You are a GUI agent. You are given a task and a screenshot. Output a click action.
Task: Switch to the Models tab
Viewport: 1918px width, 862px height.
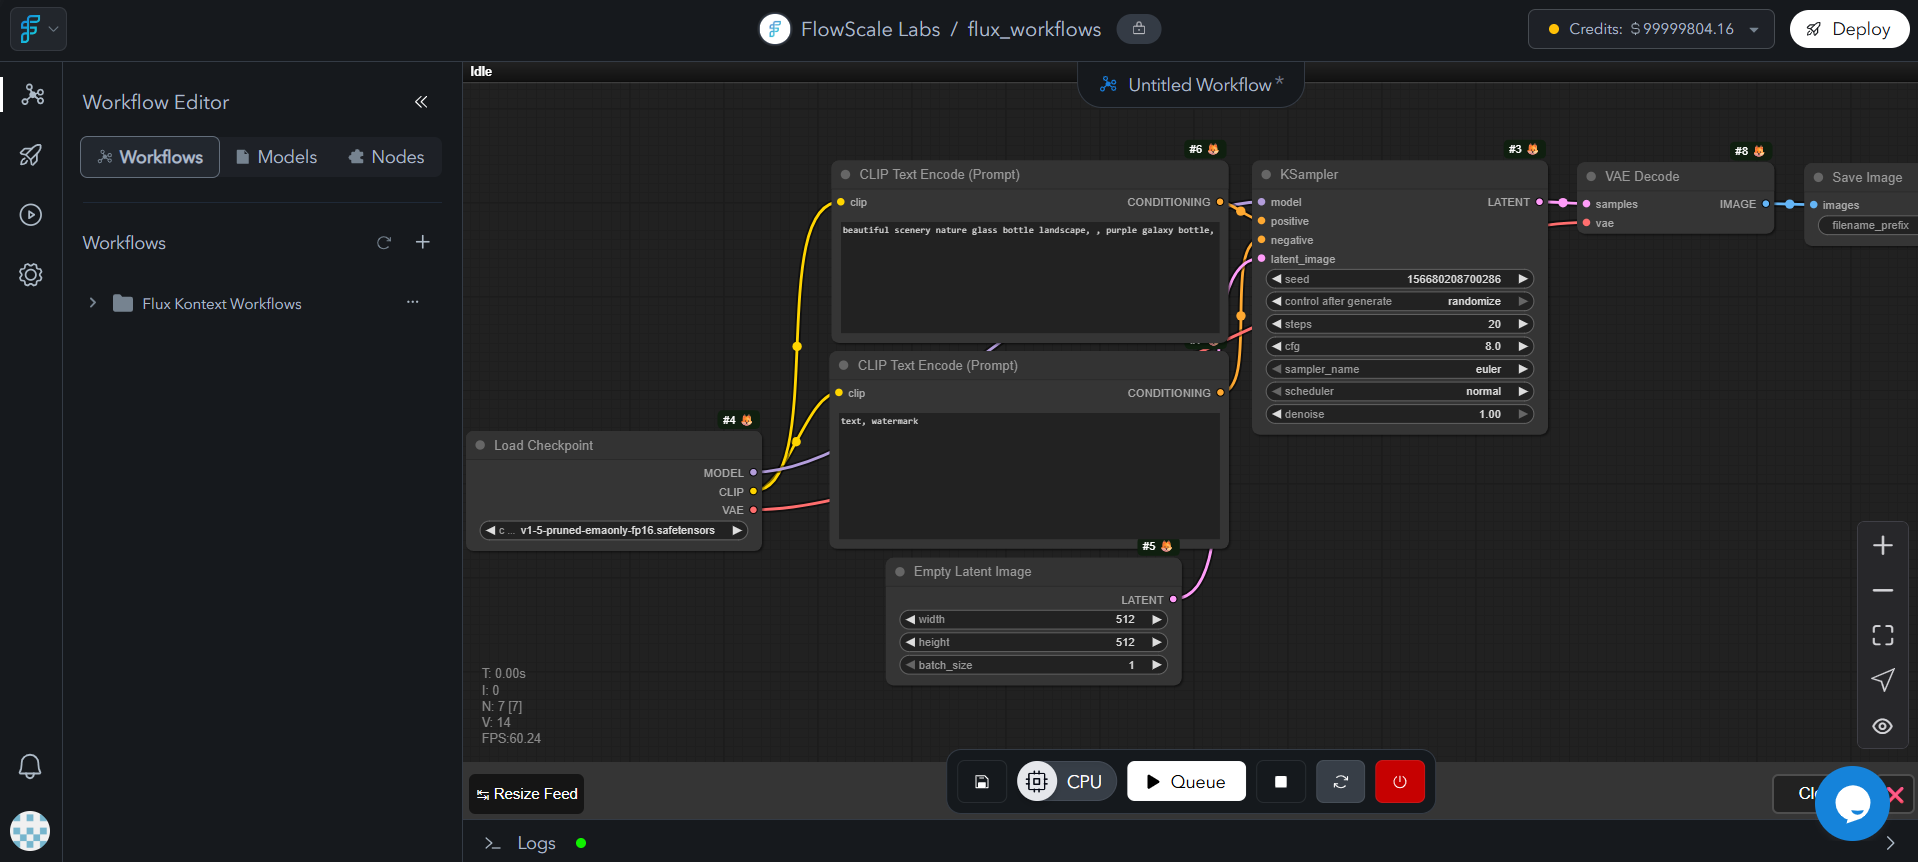click(x=277, y=157)
